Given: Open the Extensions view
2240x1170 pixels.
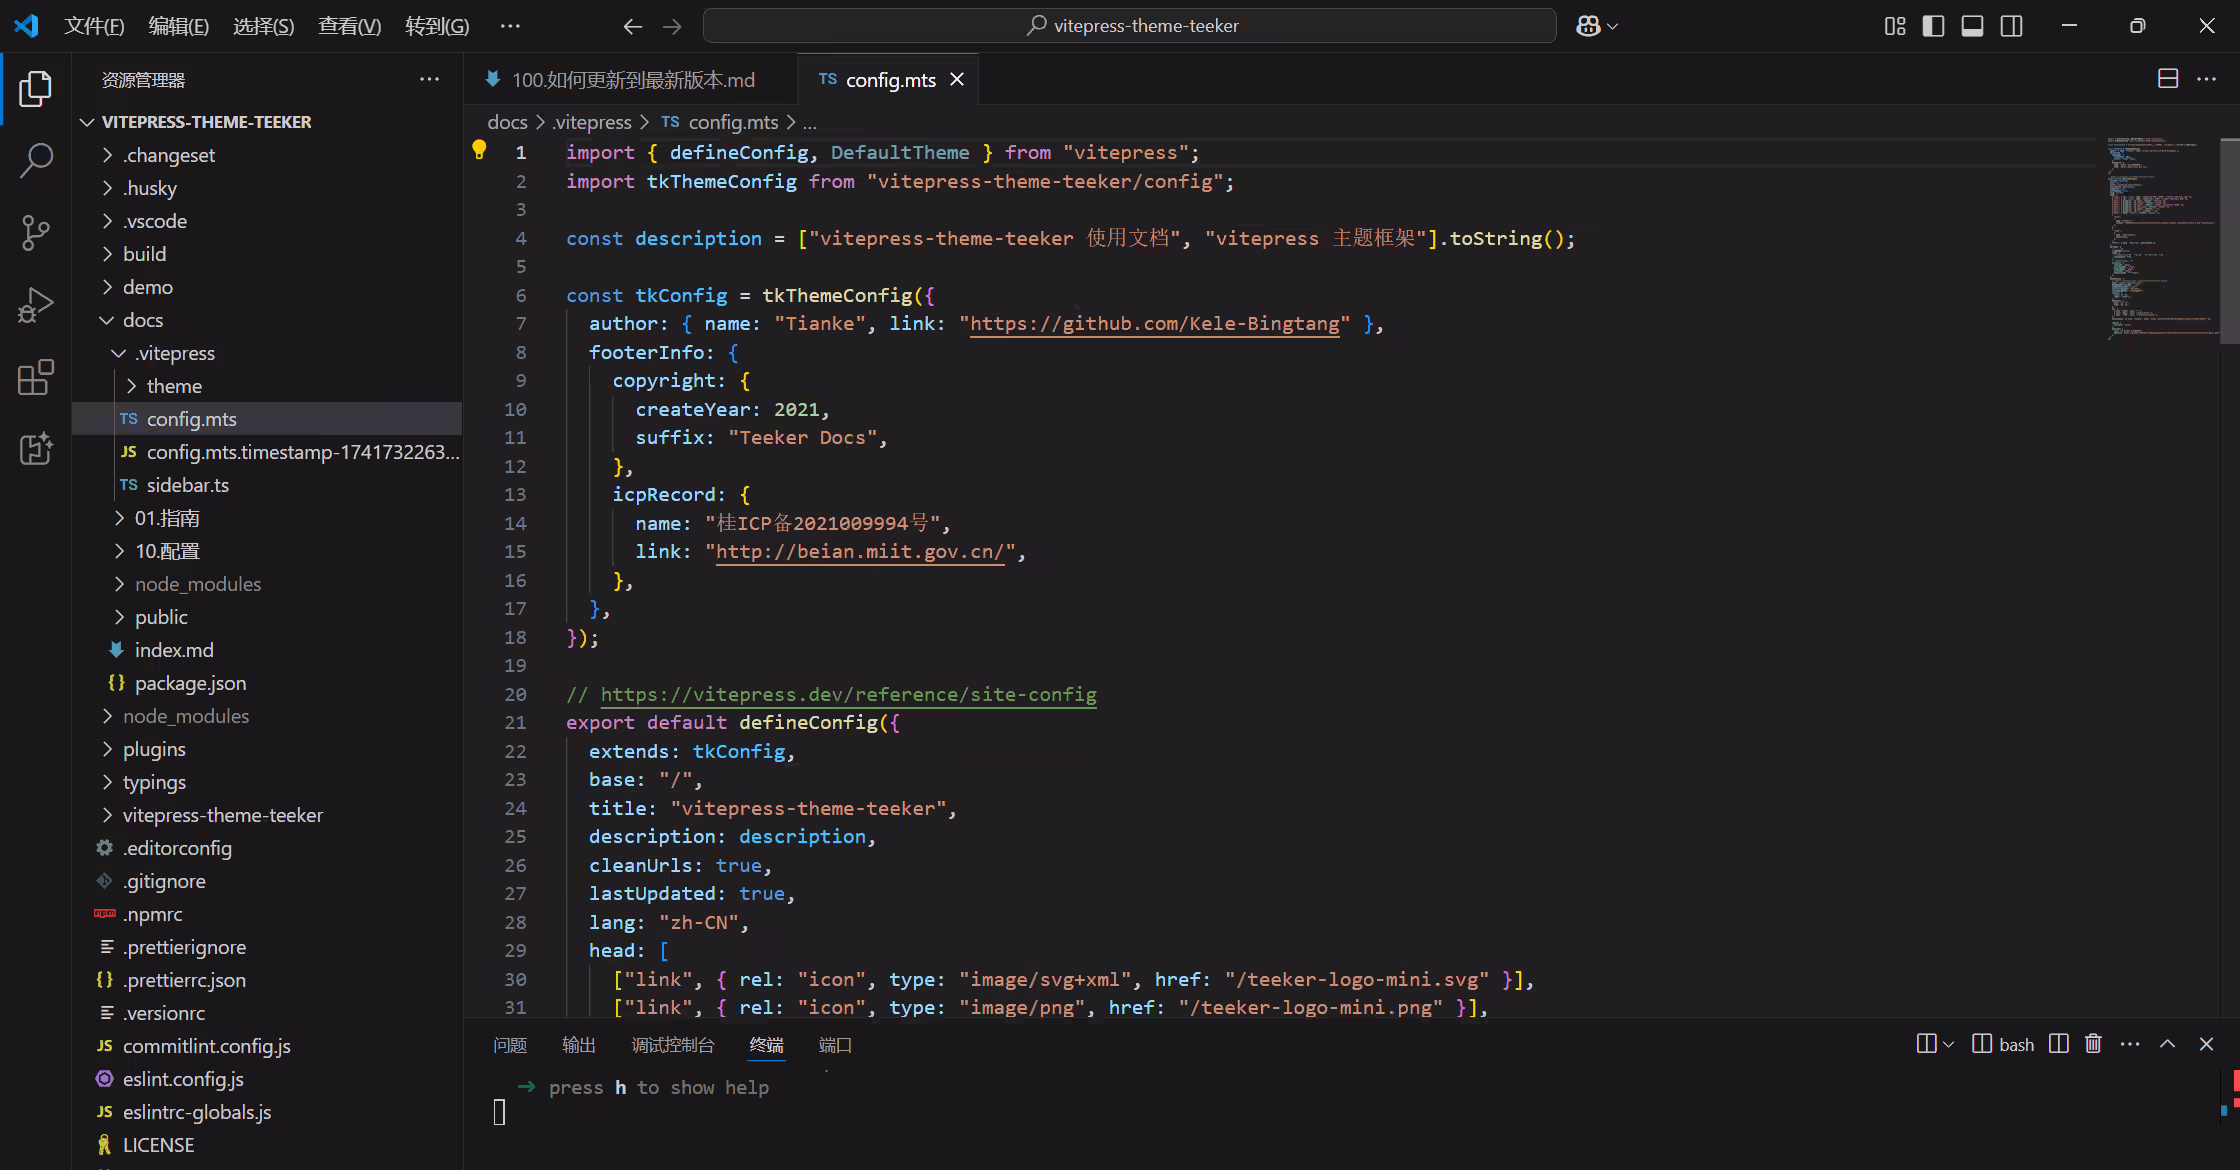Looking at the screenshot, I should (x=36, y=378).
